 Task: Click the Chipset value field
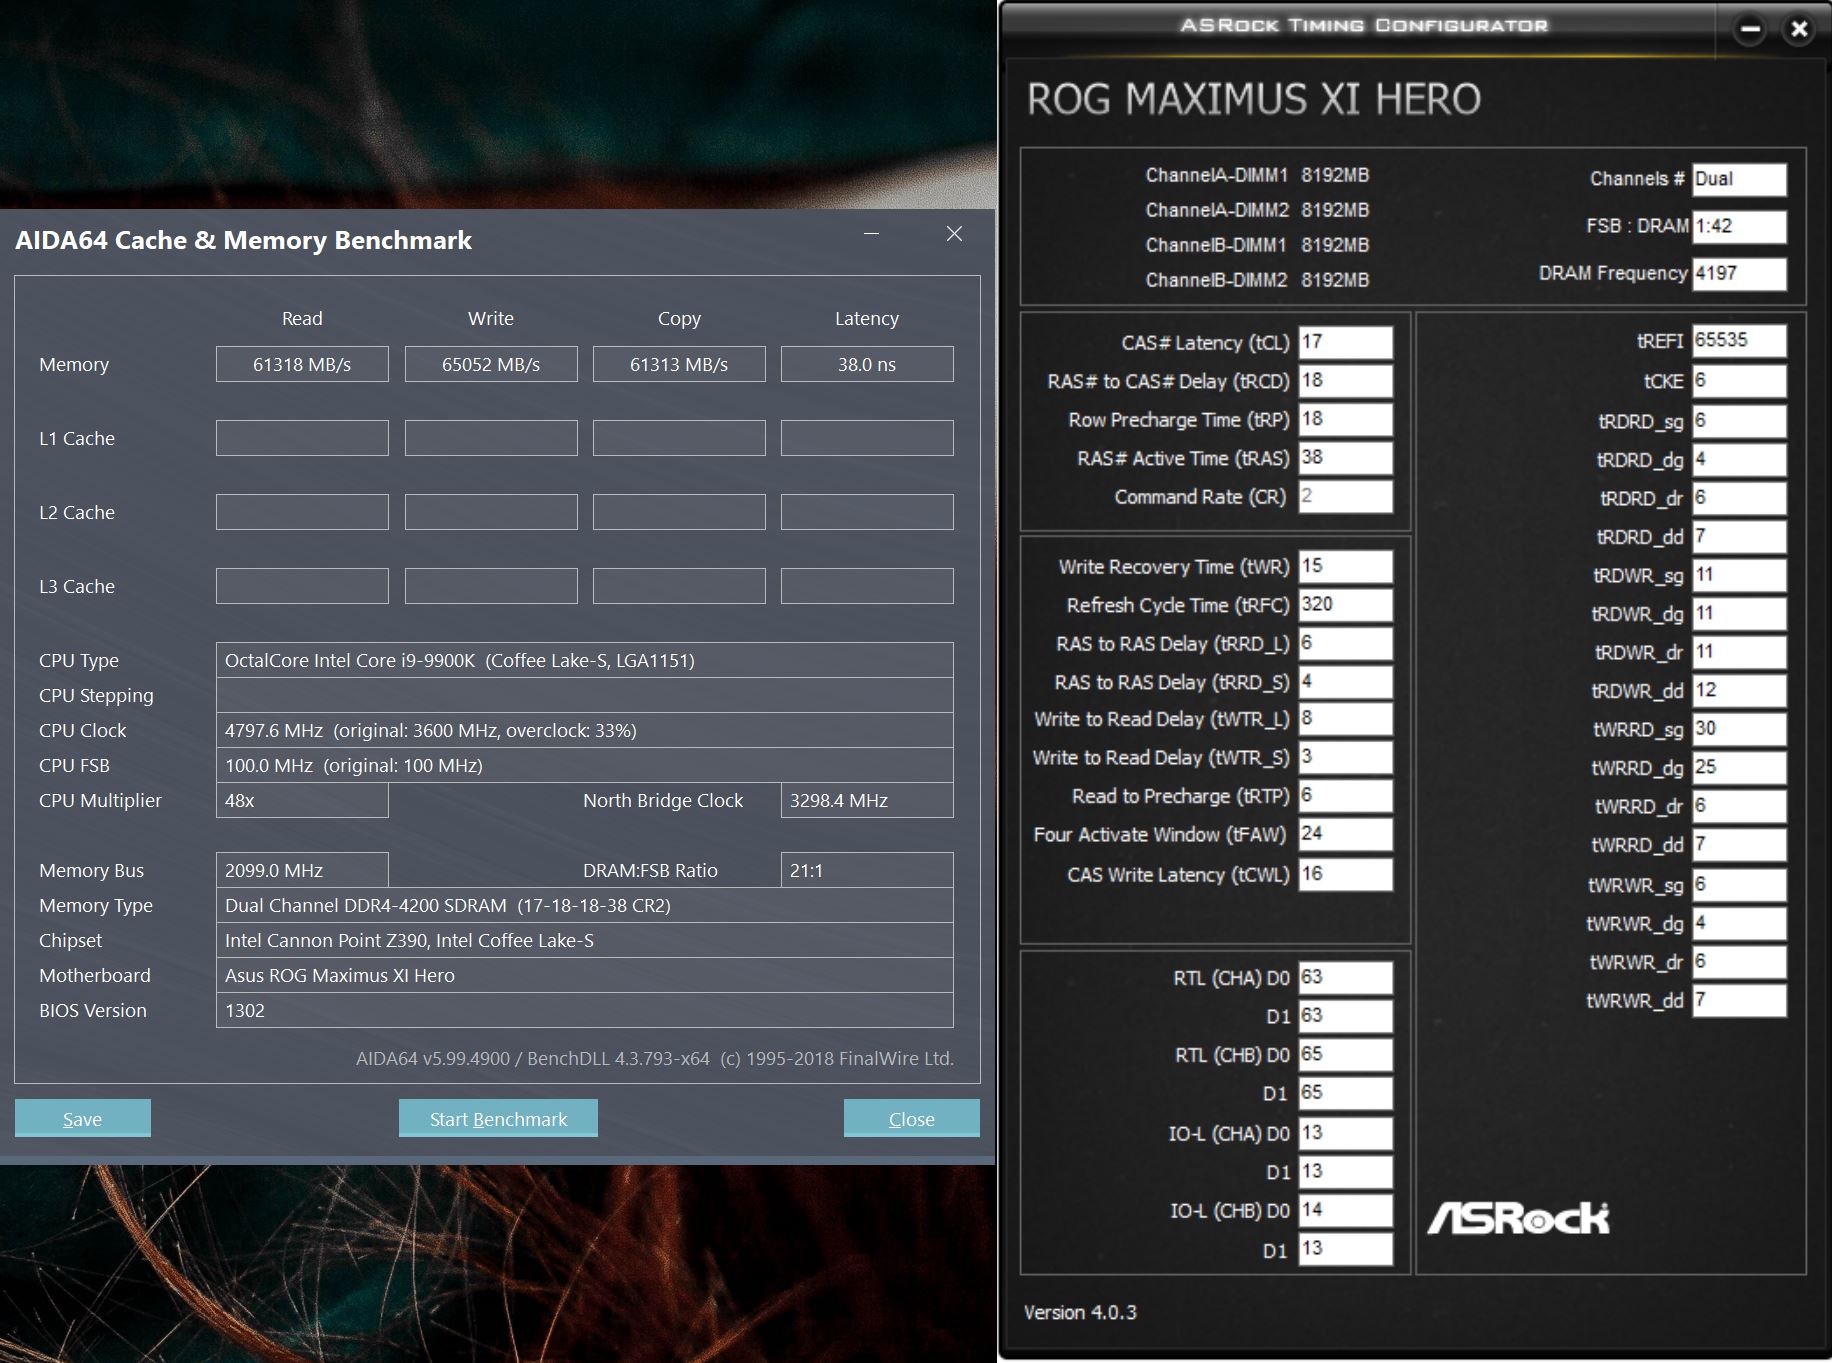pyautogui.click(x=585, y=940)
